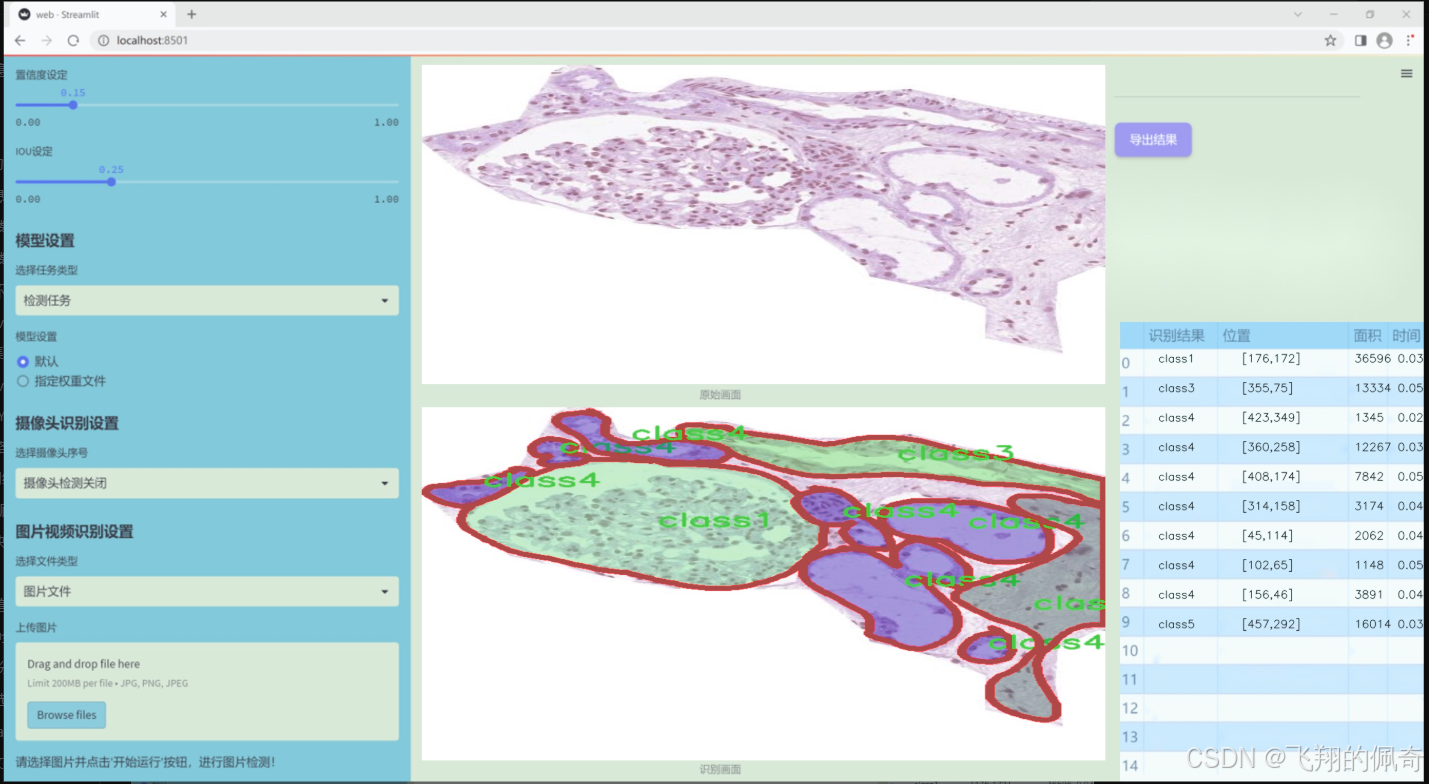1429x784 pixels.
Task: Click the segmented result image (识别画面)
Action: click(x=763, y=583)
